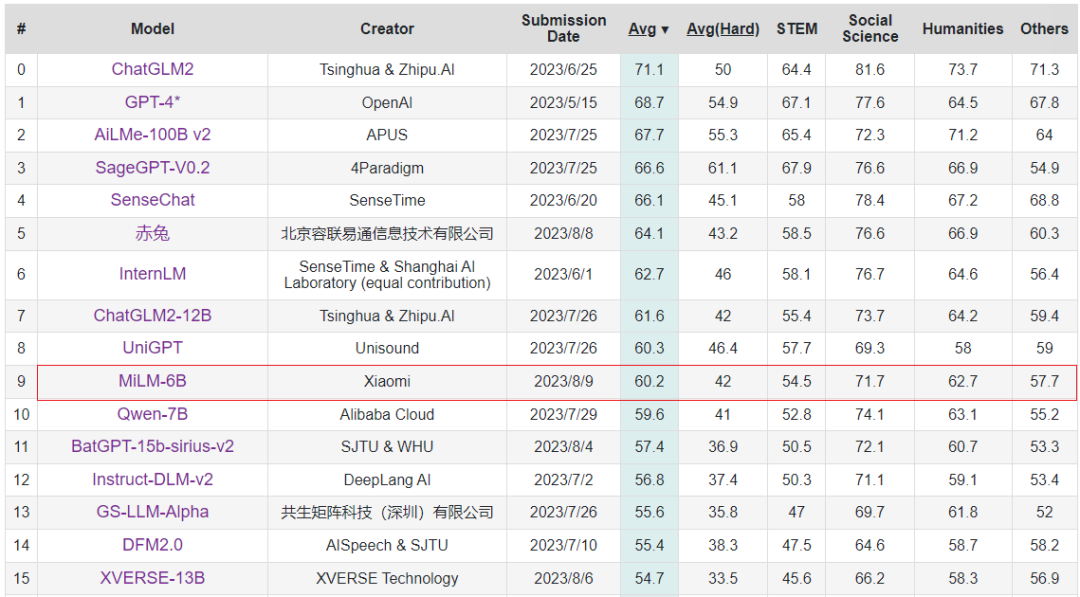Sort by the Avg(Hard) column header
Viewport: 1080px width, 597px height.
pyautogui.click(x=722, y=29)
